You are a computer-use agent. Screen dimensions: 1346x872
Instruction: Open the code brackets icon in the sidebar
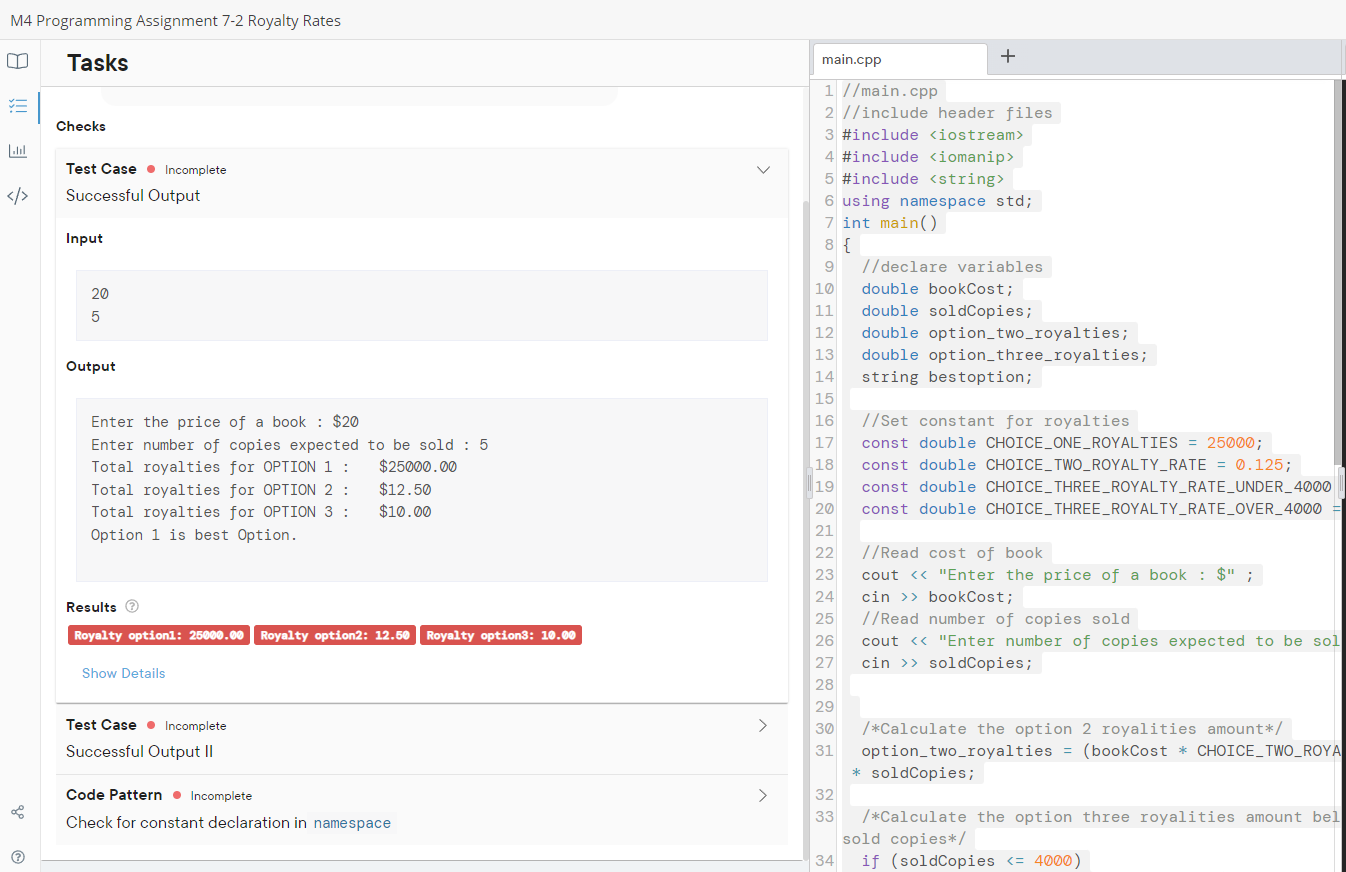point(17,196)
